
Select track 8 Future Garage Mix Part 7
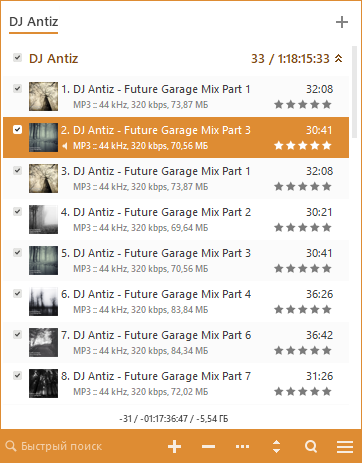[176, 384]
